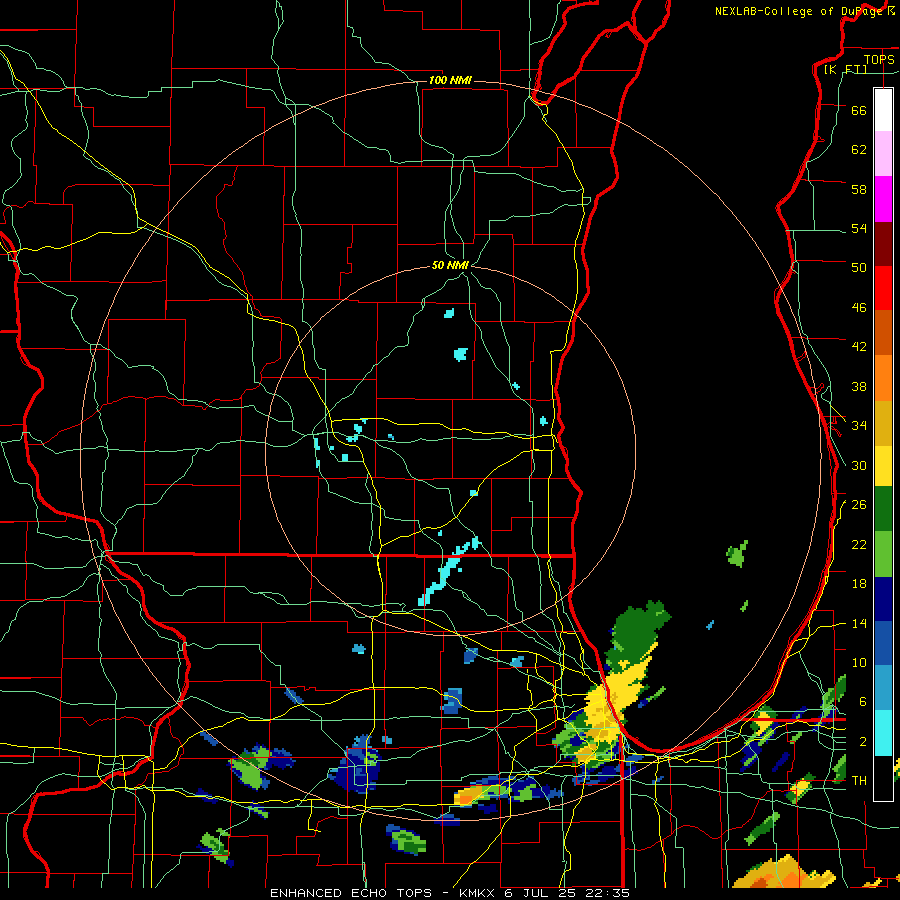Click the green echo over Lake Michigan

737,554
